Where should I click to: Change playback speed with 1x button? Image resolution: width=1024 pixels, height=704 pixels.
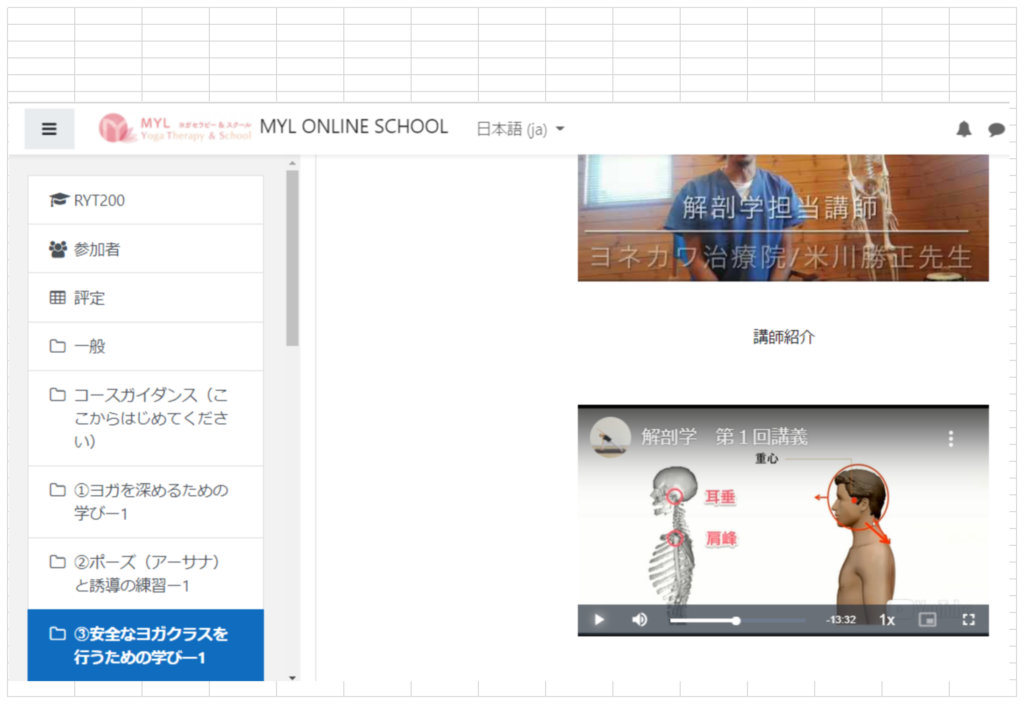[887, 619]
